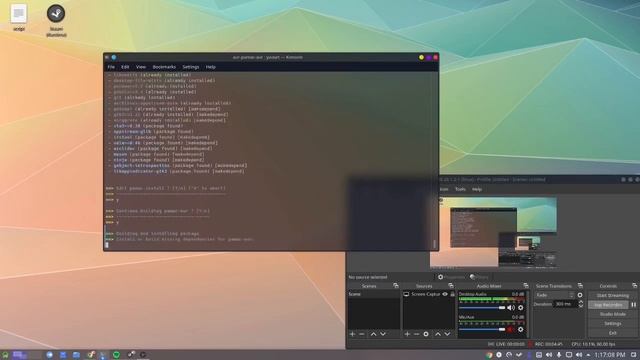Click the clock in the taskbar
Viewport: 640px width, 360px height.
click(x=610, y=355)
